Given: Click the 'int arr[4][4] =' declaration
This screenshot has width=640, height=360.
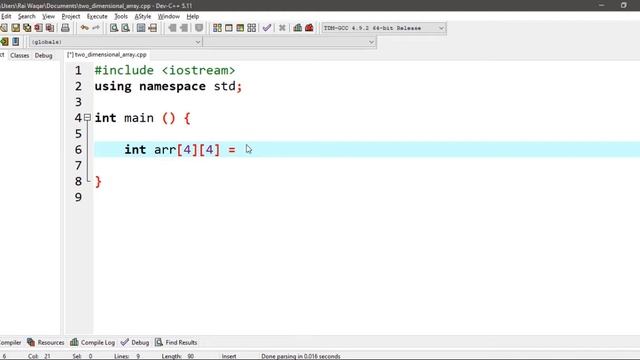Looking at the screenshot, I should [180, 149].
